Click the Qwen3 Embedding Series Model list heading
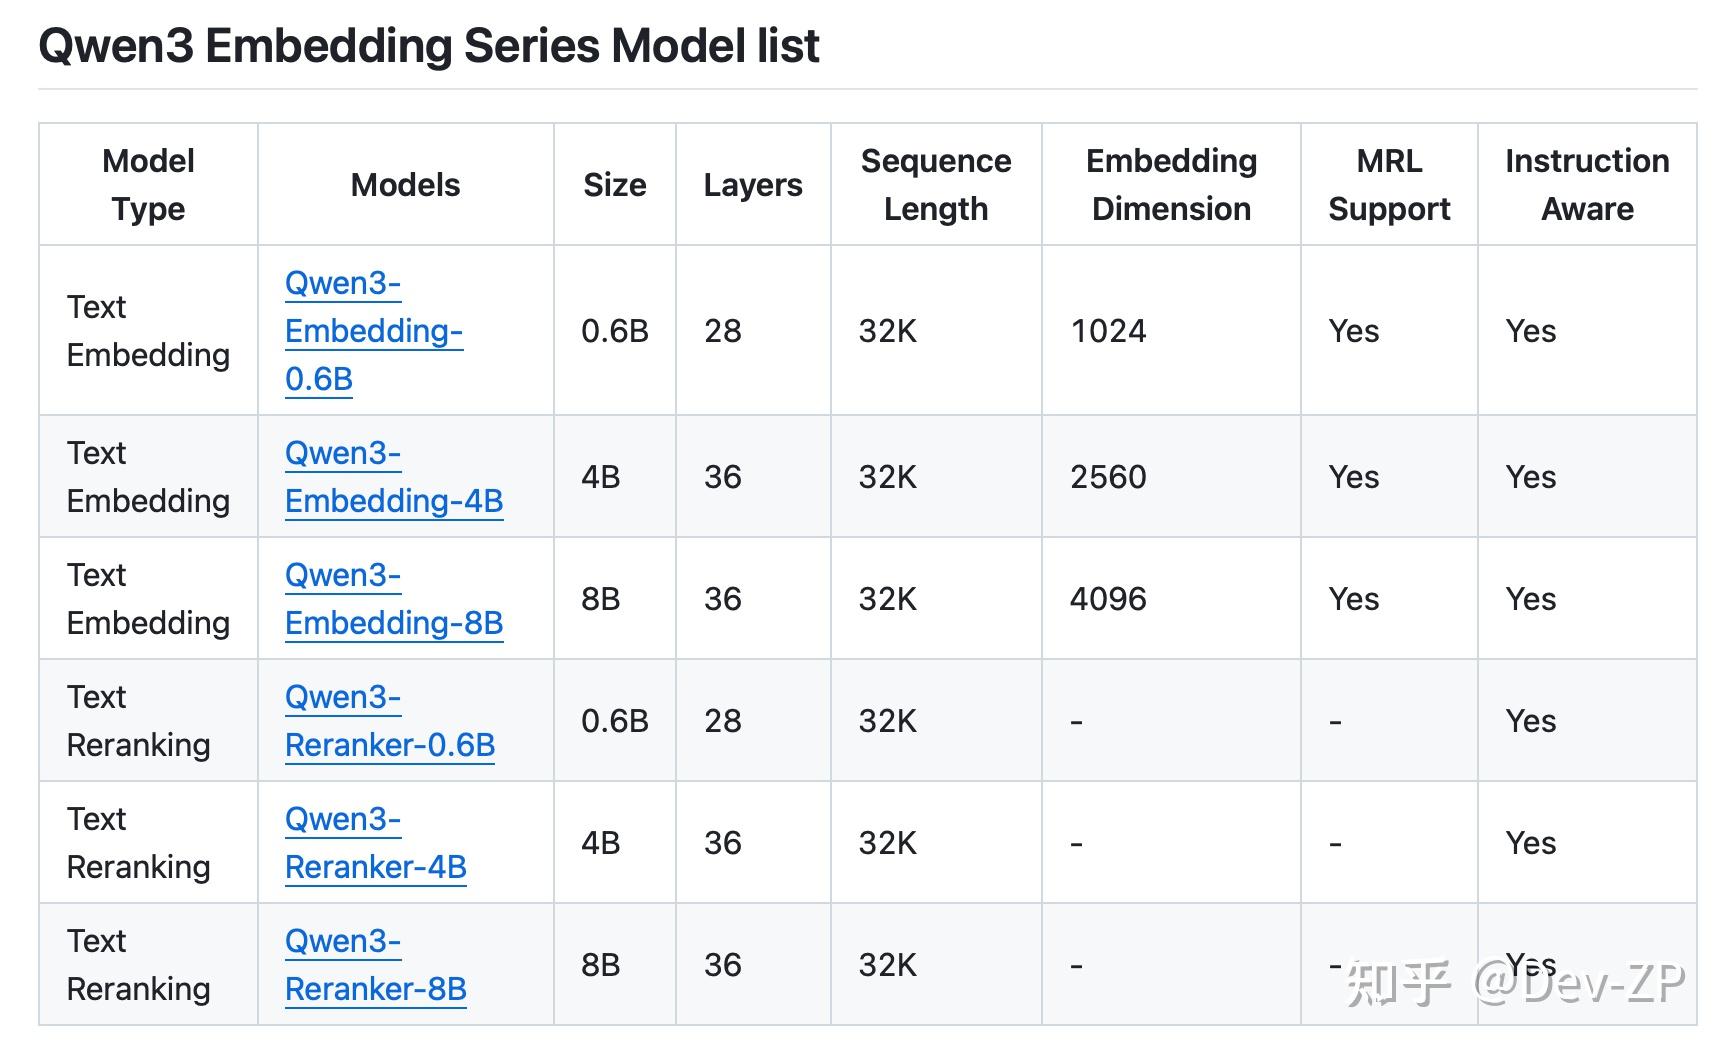 (x=428, y=46)
